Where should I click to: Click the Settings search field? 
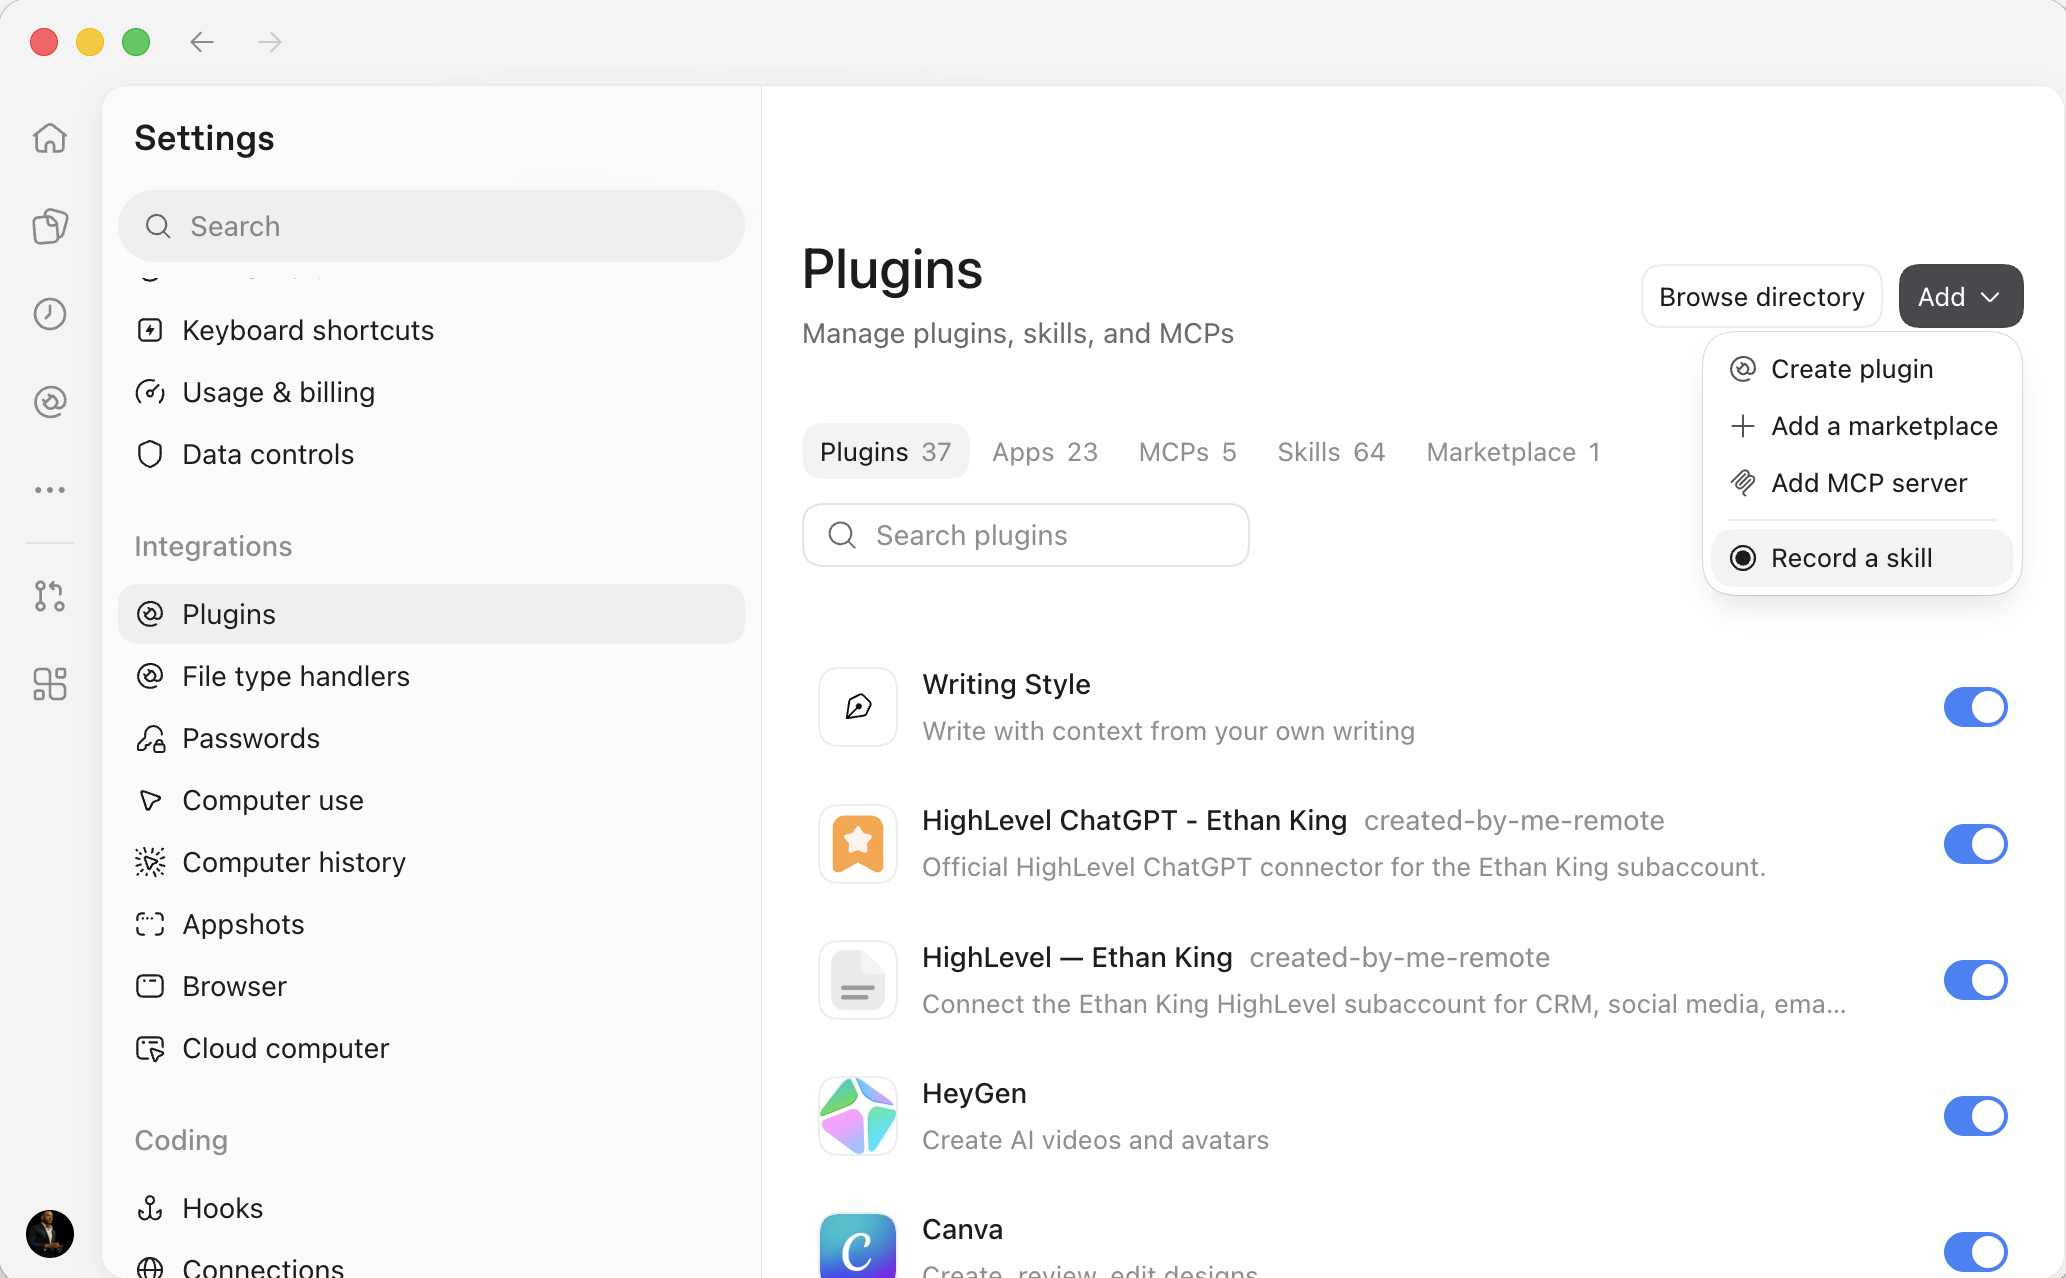click(431, 226)
